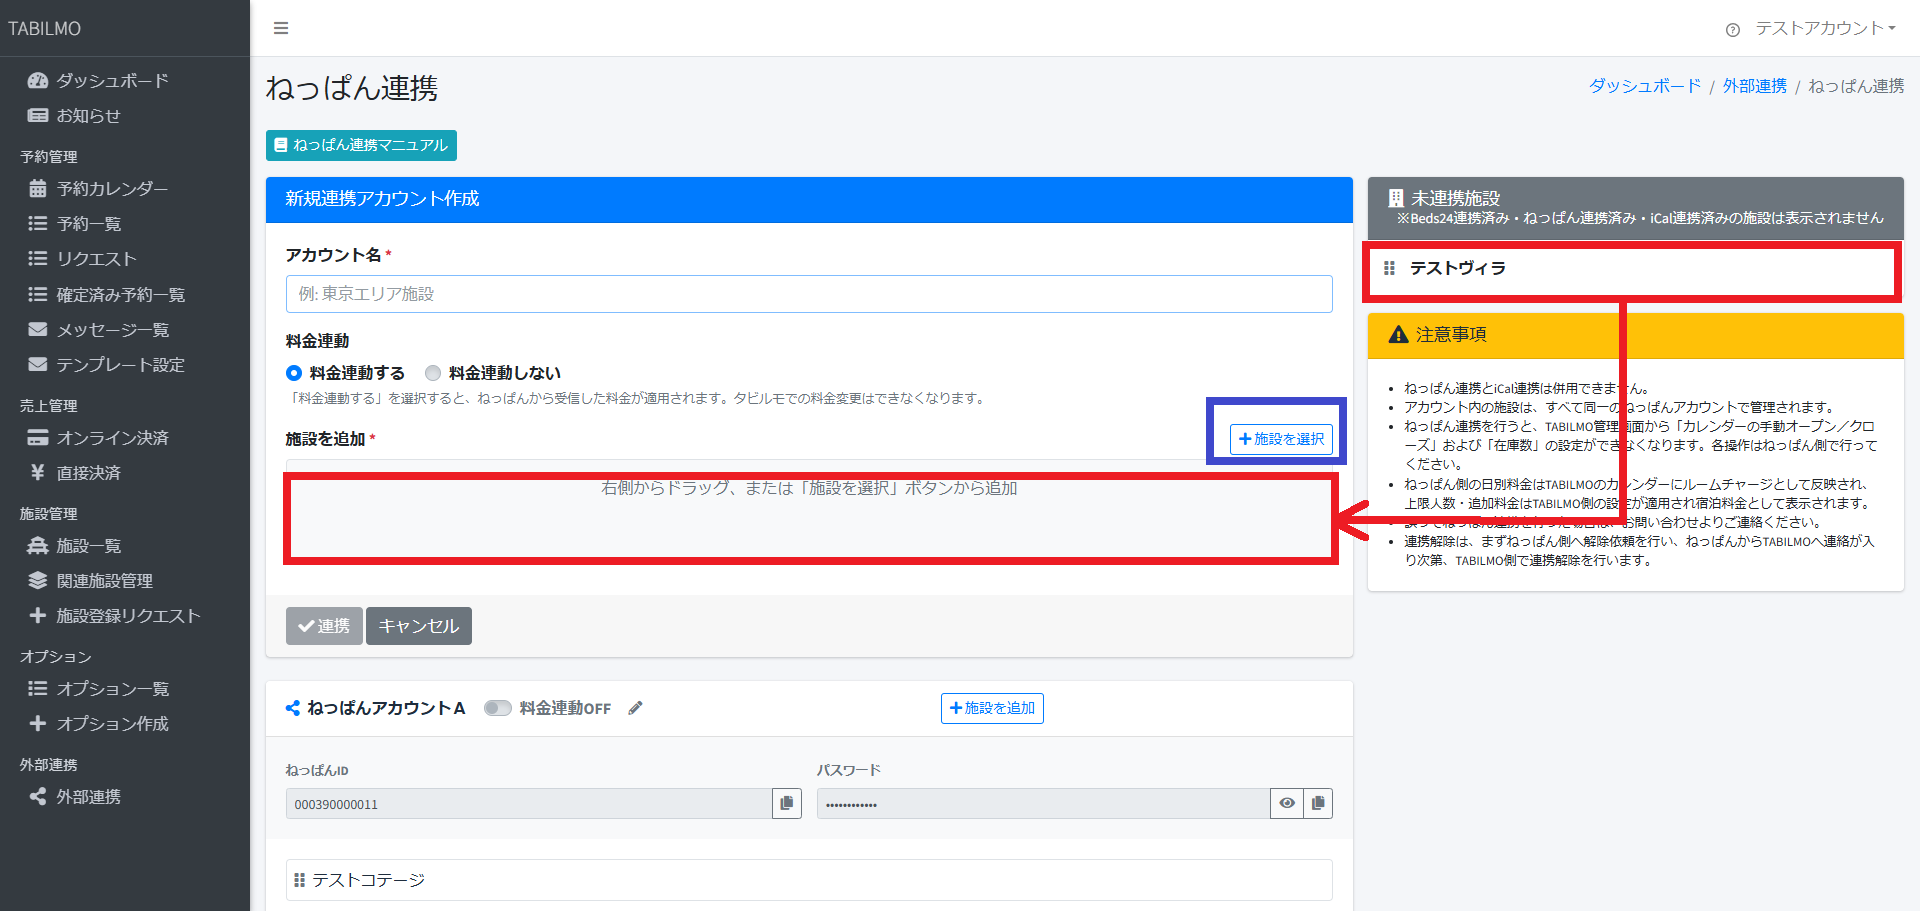Click the アカウント名 input field
Image resolution: width=1920 pixels, height=911 pixels.
coord(808,294)
